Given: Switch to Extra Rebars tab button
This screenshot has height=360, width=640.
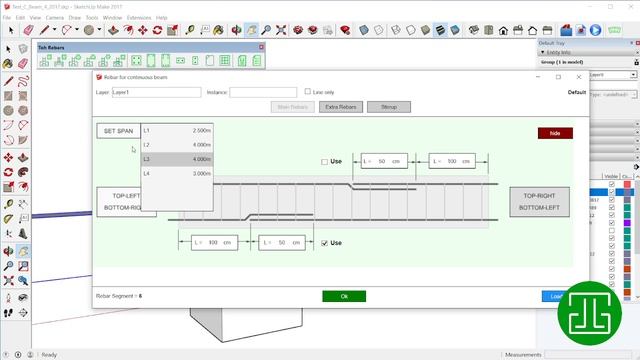Looking at the screenshot, I should click(x=341, y=107).
